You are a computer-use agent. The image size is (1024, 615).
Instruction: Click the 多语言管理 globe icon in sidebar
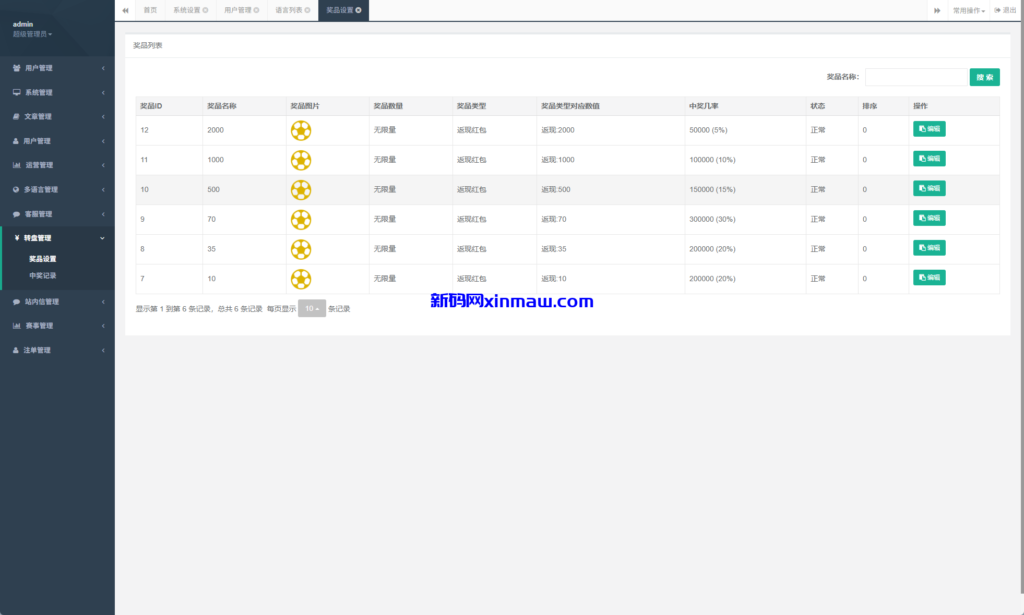[x=16, y=190]
